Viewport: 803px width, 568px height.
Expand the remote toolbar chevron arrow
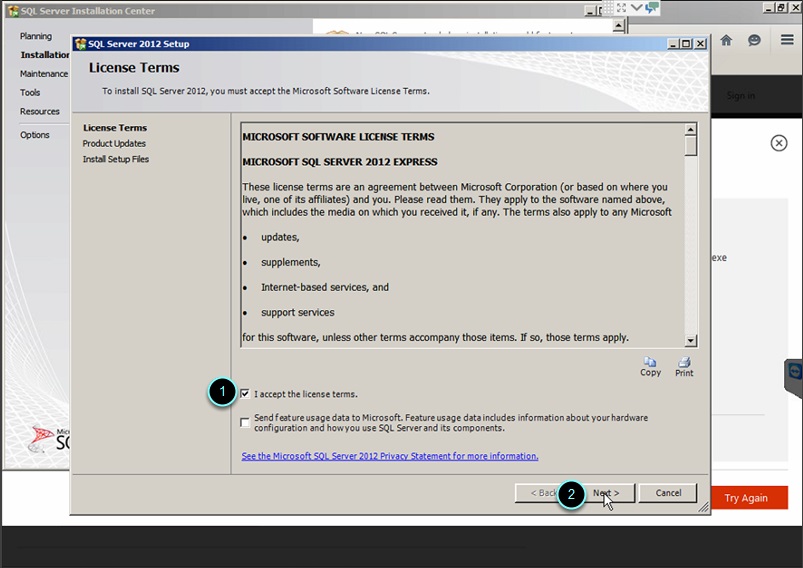636,8
